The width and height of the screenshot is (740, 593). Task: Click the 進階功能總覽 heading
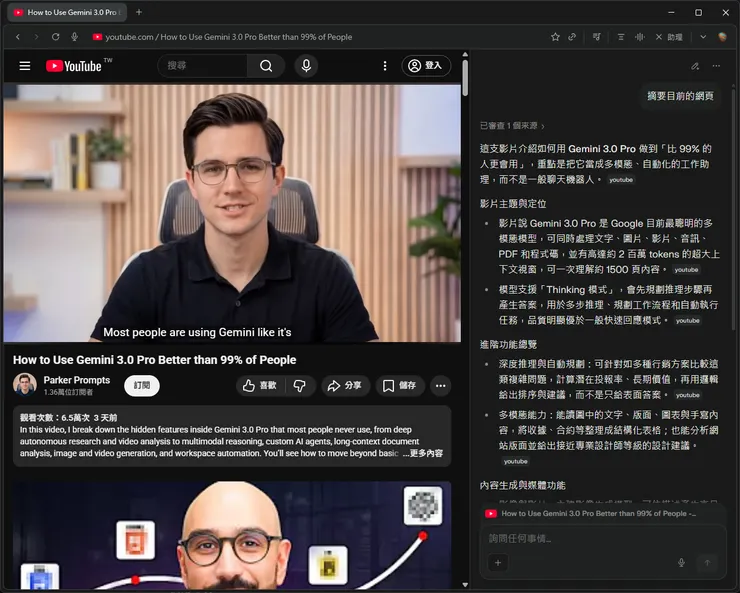point(508,344)
